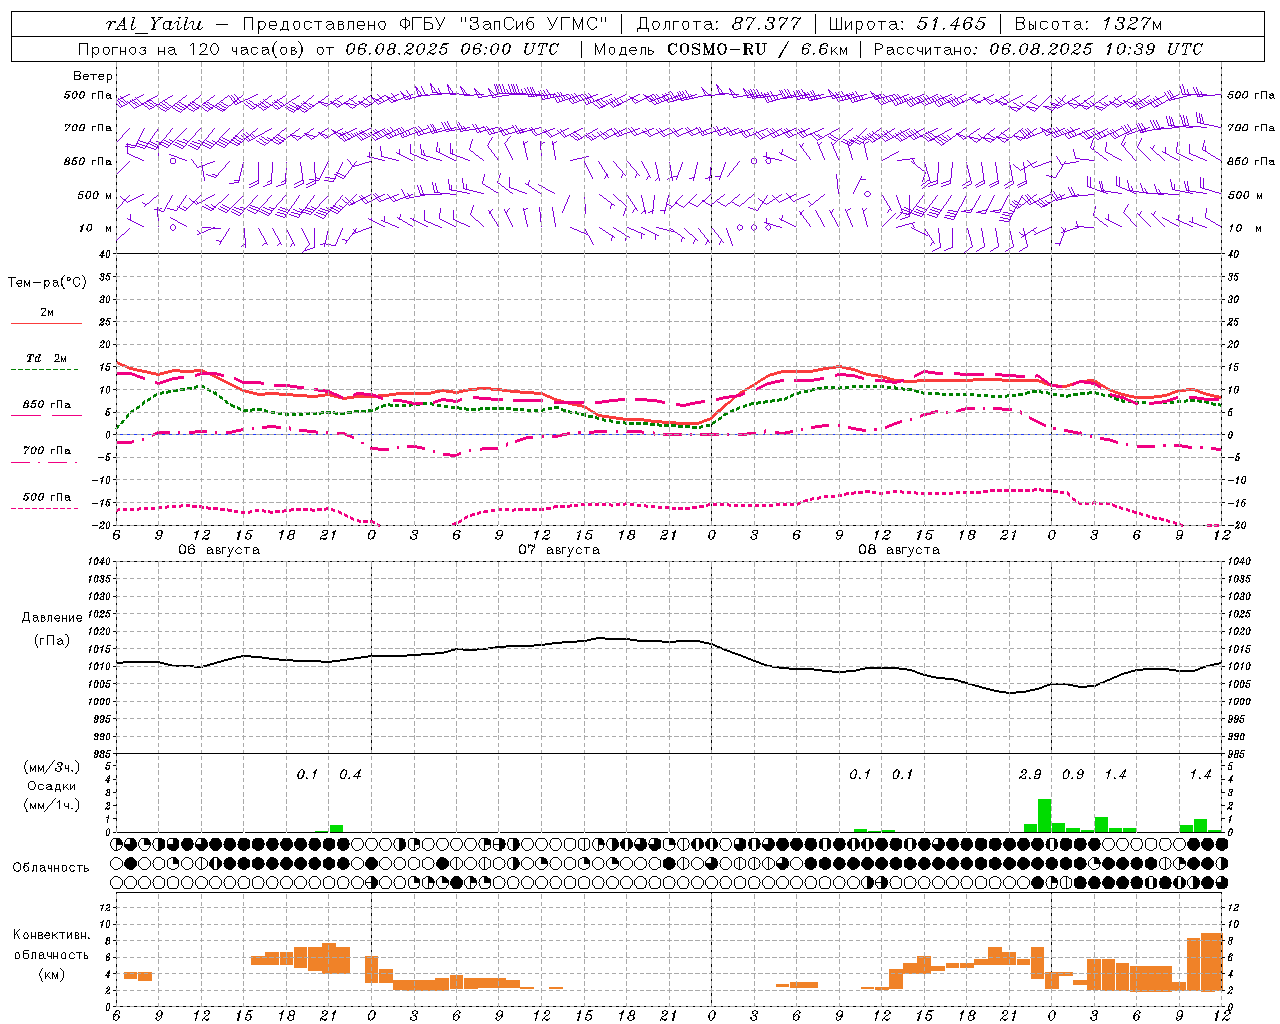Click the tallest orange convective cloud bar
Screen dimensions: 1280x1024
1211,961
